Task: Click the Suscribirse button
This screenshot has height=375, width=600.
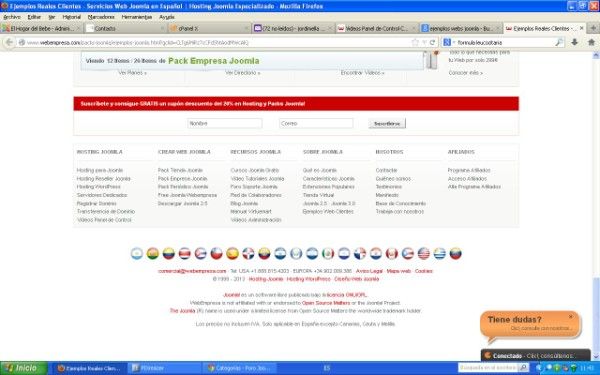Action: click(x=387, y=124)
